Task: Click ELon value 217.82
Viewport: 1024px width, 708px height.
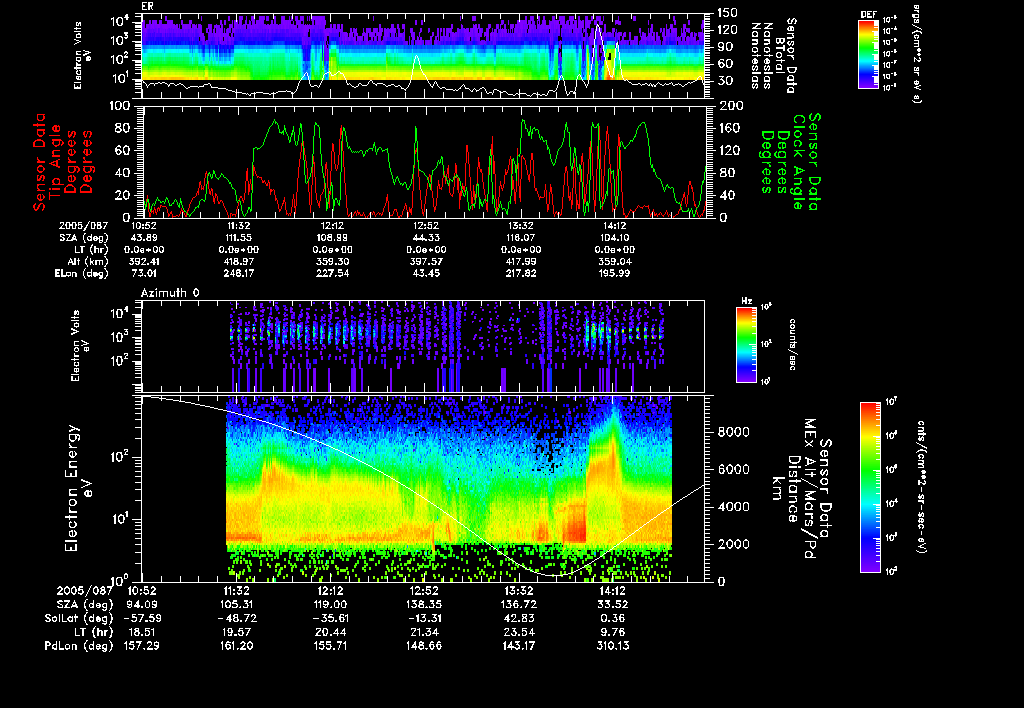Action: click(x=520, y=274)
